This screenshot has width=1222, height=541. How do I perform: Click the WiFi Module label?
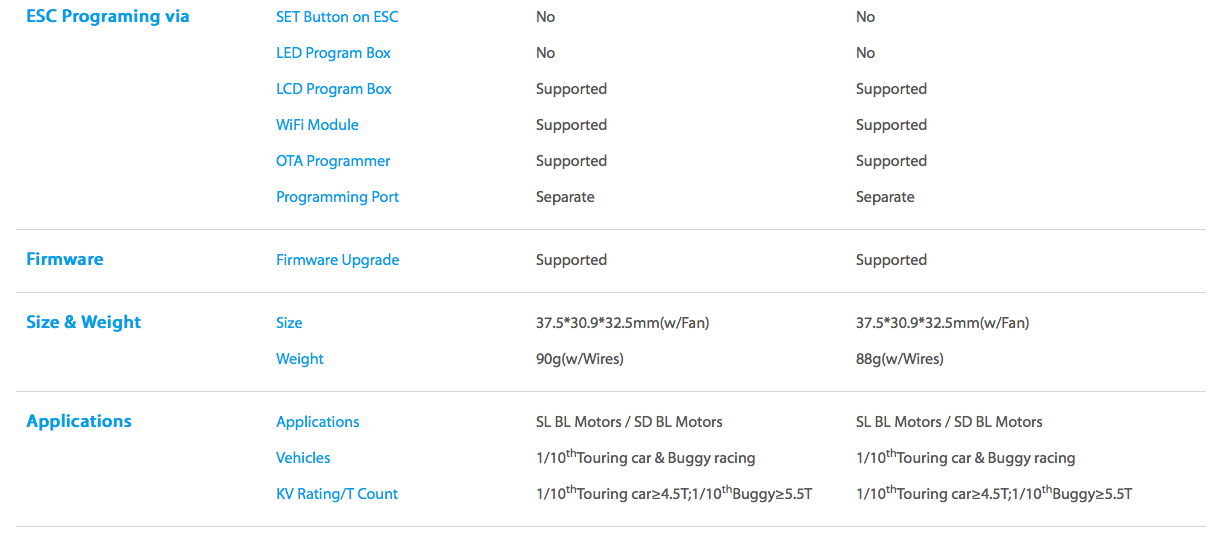tap(317, 125)
